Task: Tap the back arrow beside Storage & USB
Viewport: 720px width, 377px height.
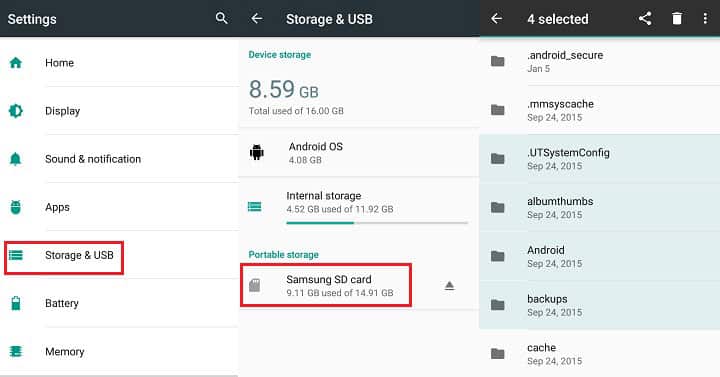Action: coord(257,18)
